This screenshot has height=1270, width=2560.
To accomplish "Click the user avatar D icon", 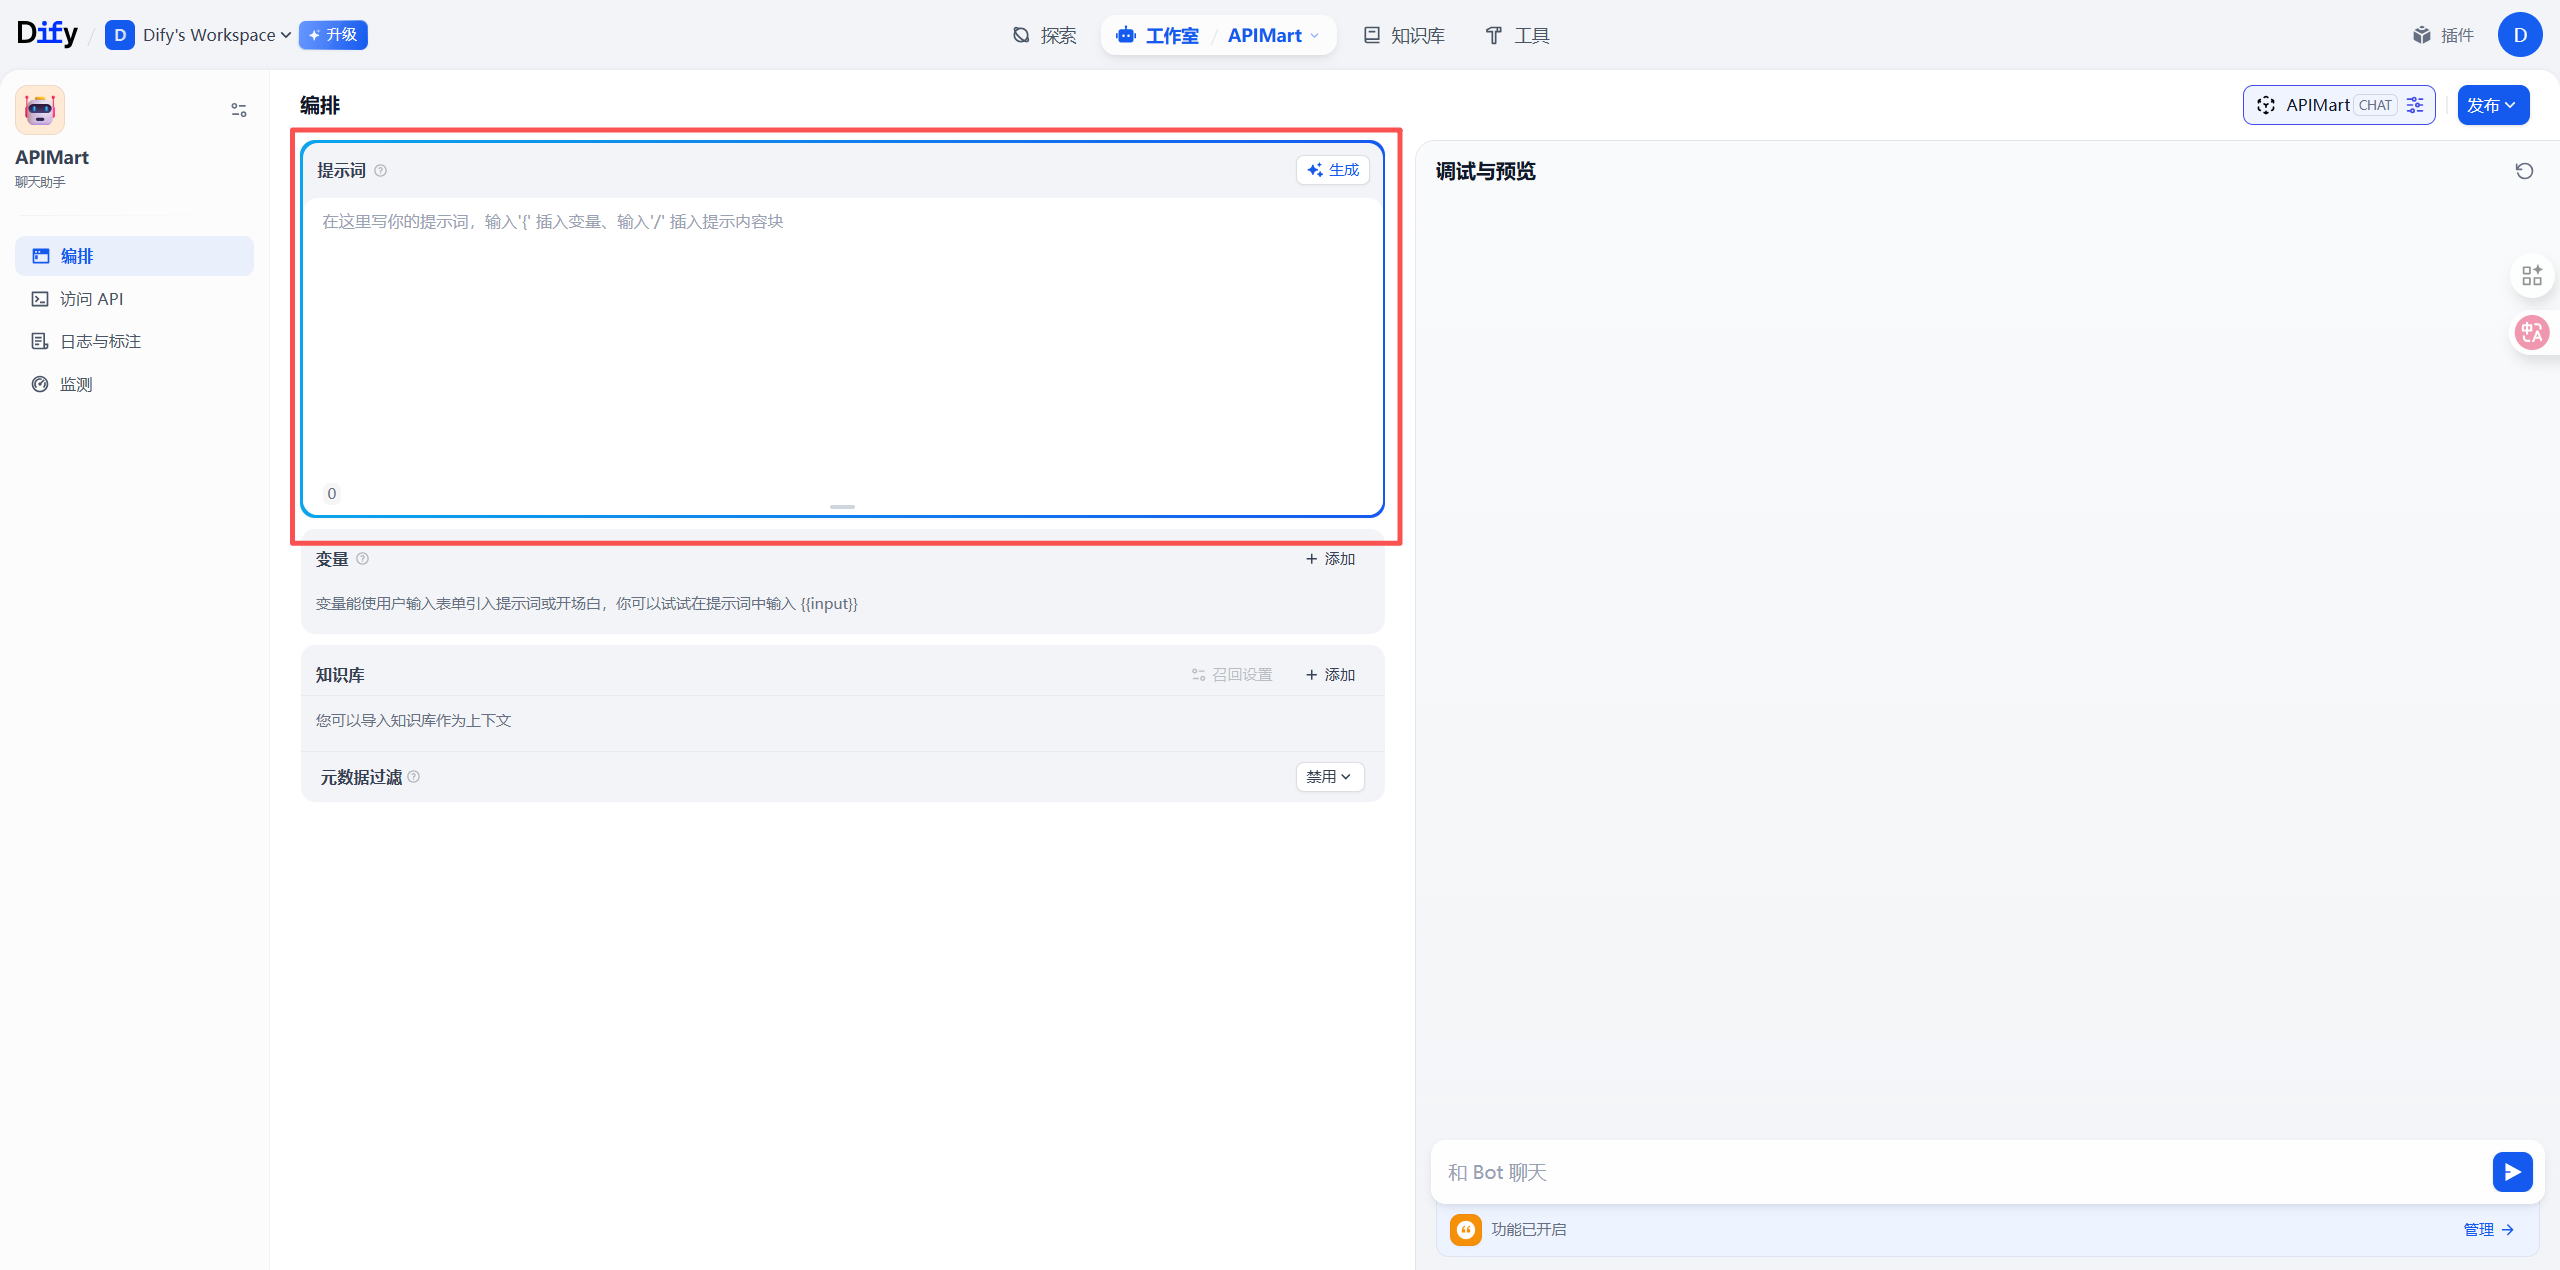I will [2519, 35].
